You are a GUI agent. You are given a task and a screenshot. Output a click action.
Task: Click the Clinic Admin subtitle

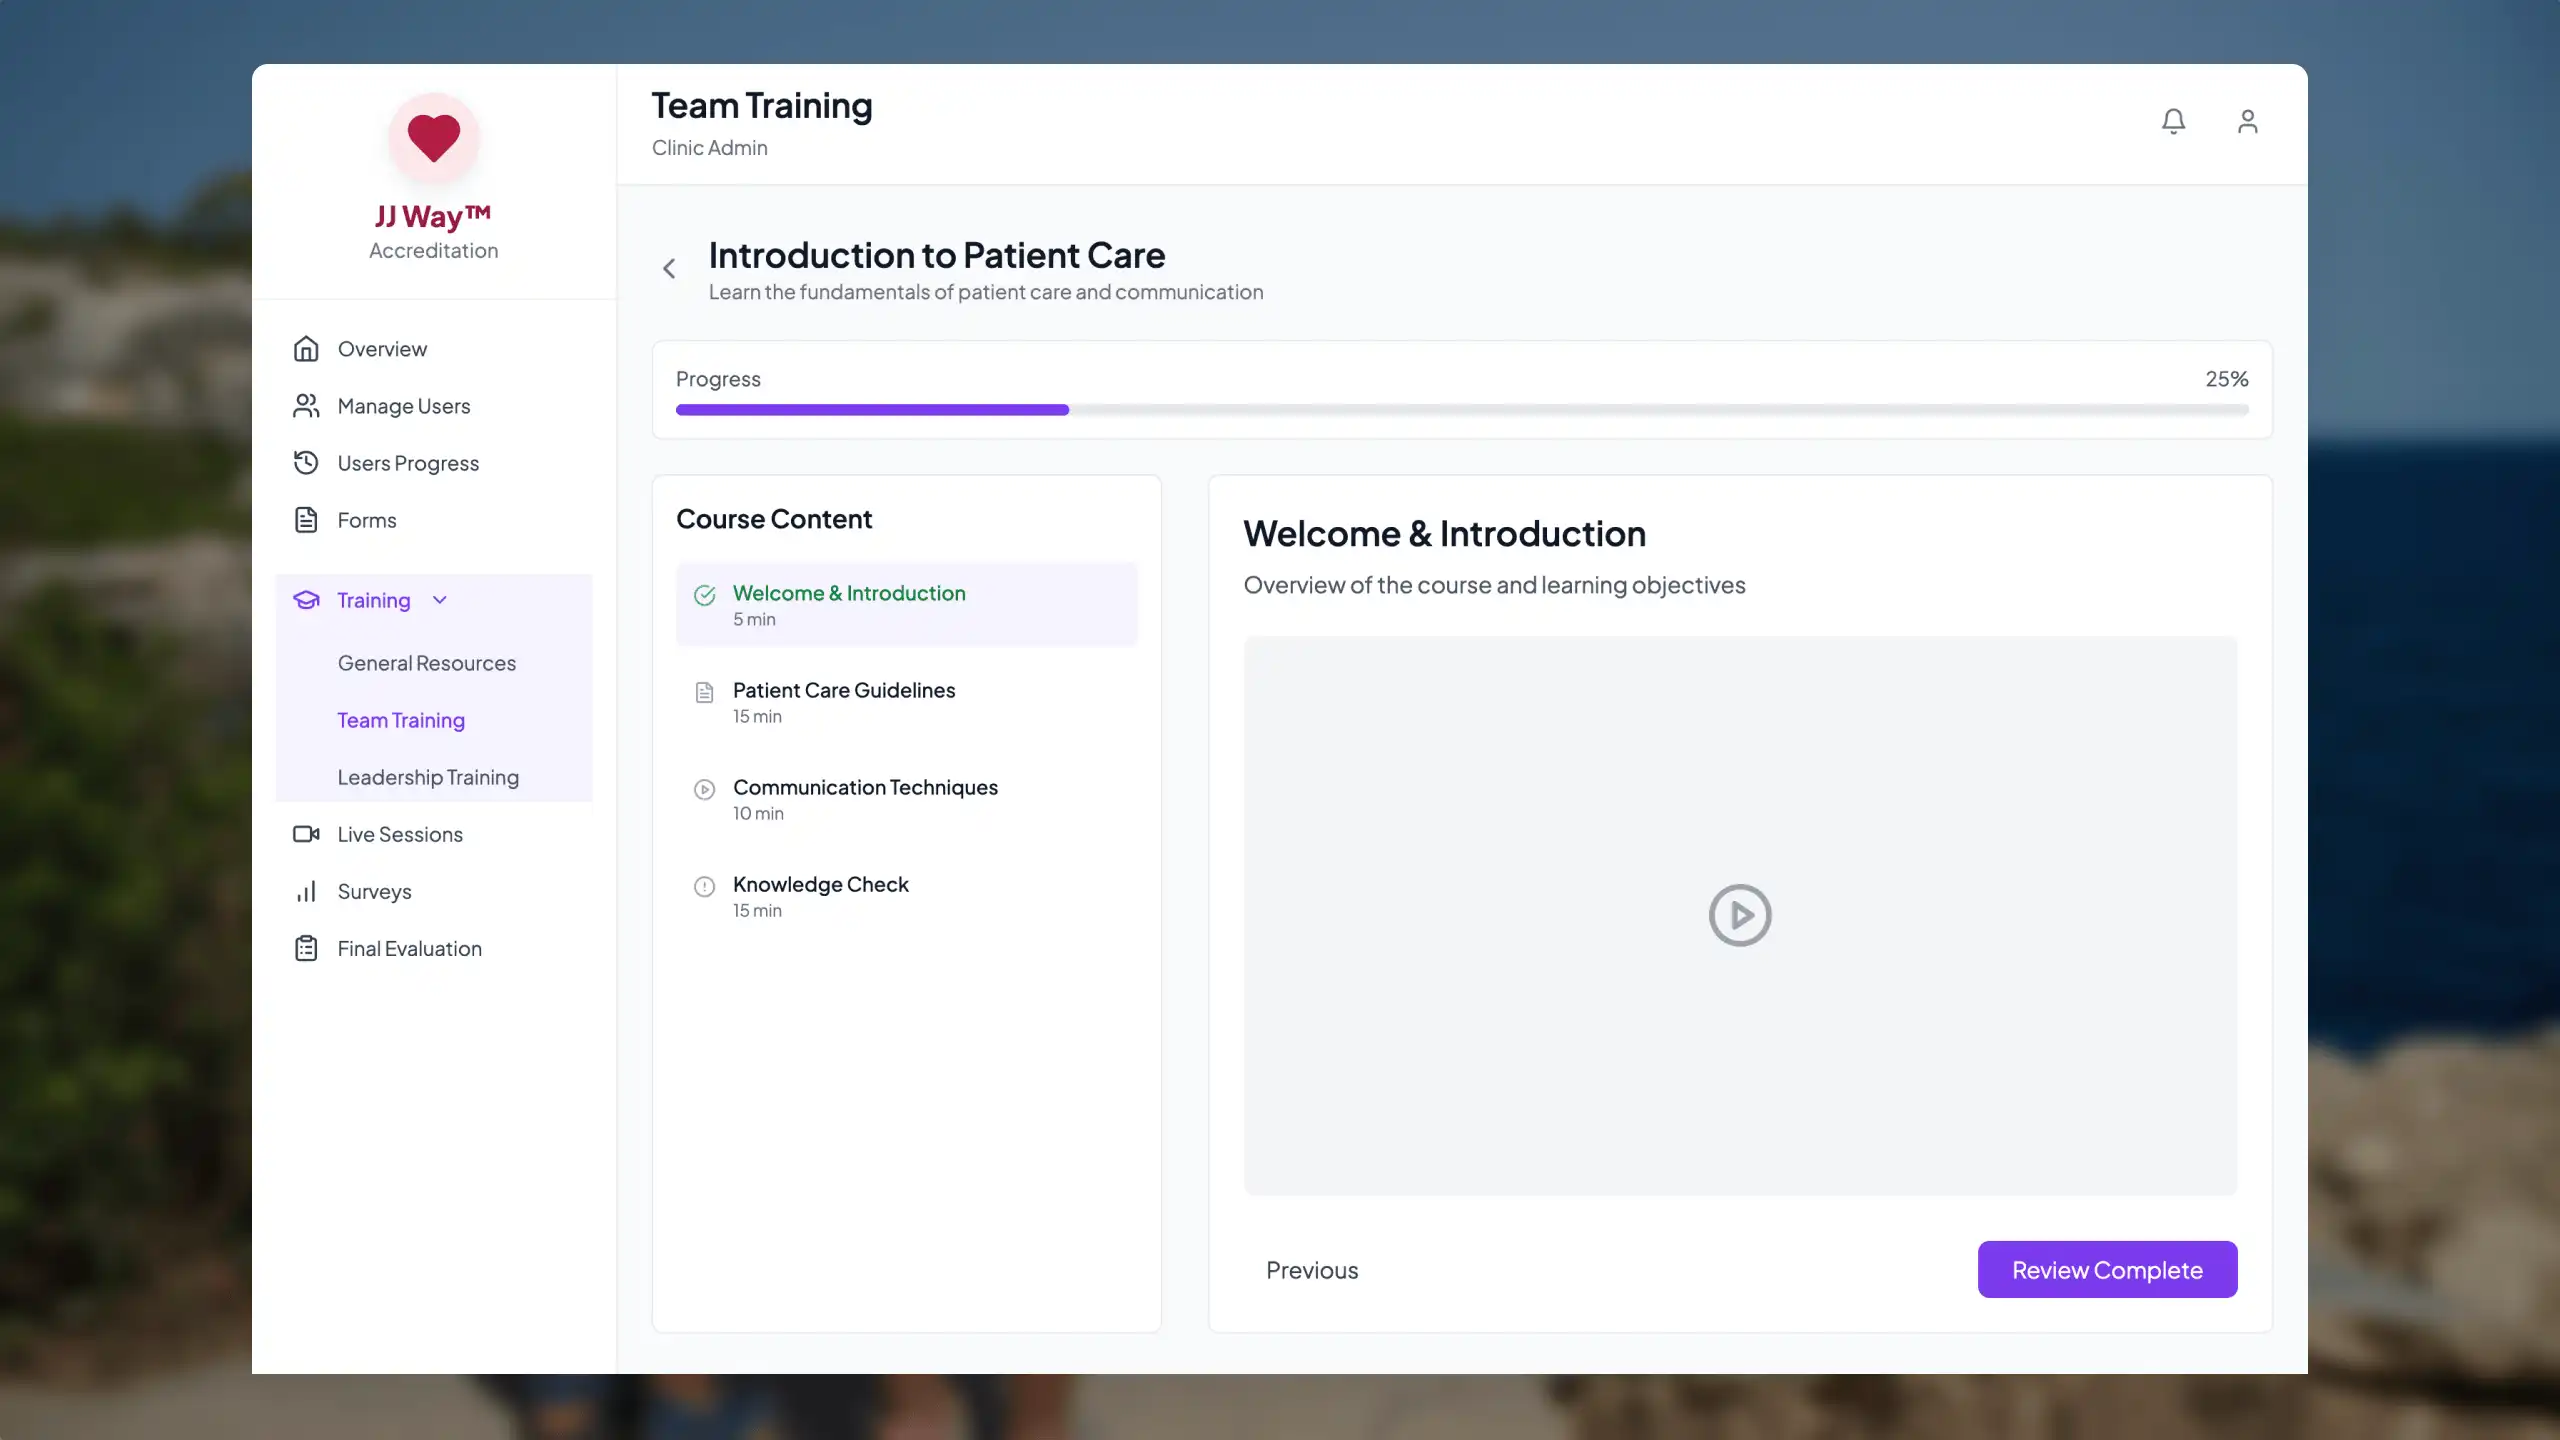[710, 148]
